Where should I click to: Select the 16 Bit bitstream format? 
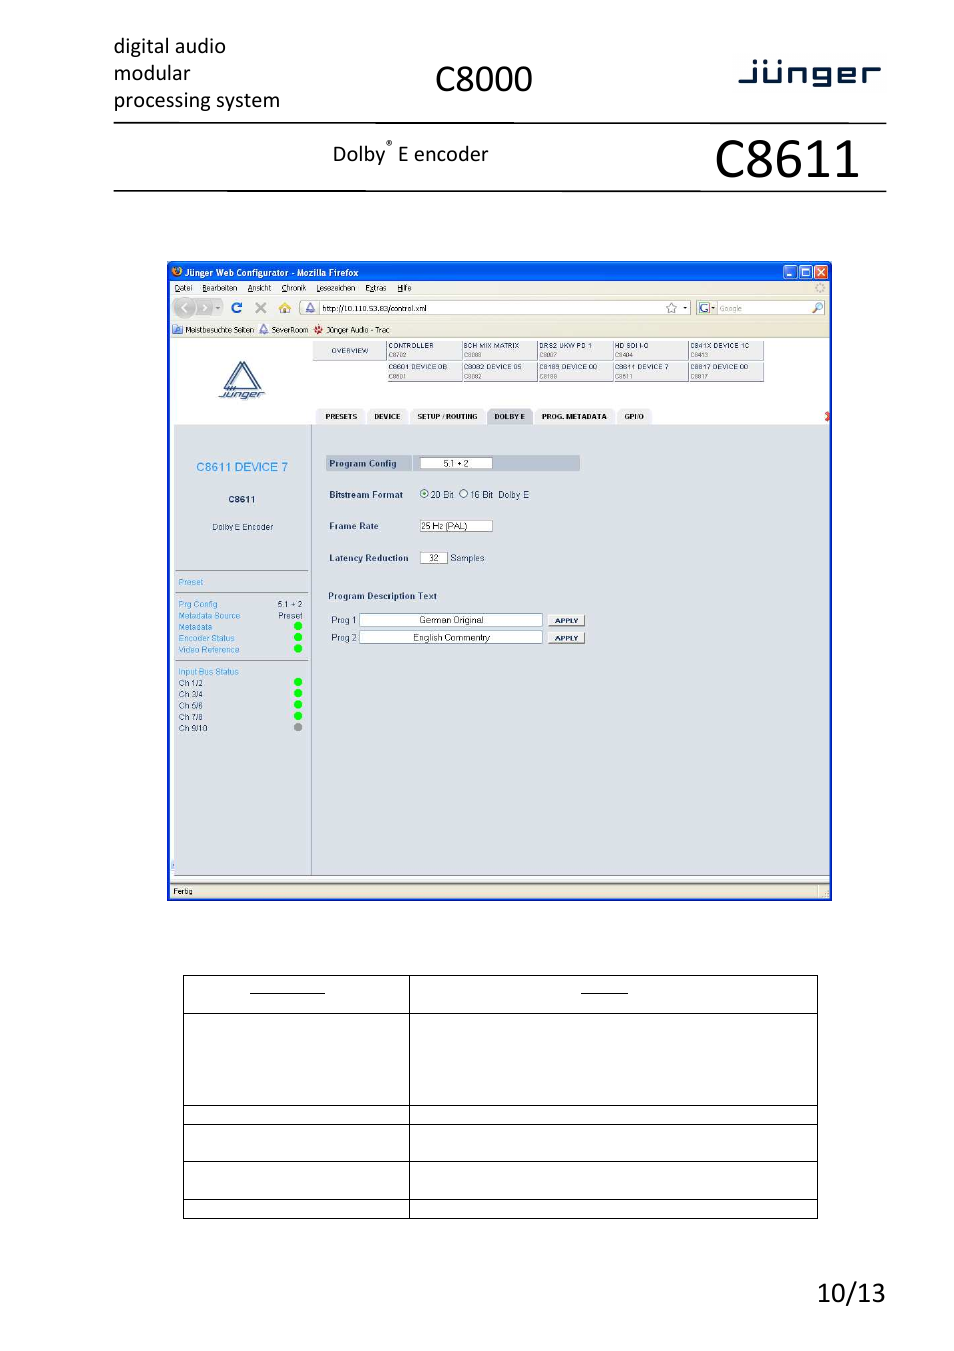click(464, 494)
